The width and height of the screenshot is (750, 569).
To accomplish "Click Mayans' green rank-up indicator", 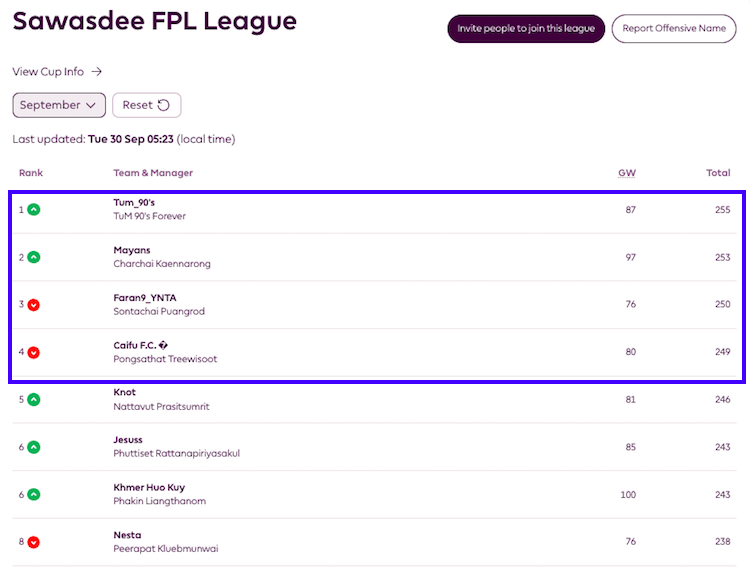I will click(33, 257).
